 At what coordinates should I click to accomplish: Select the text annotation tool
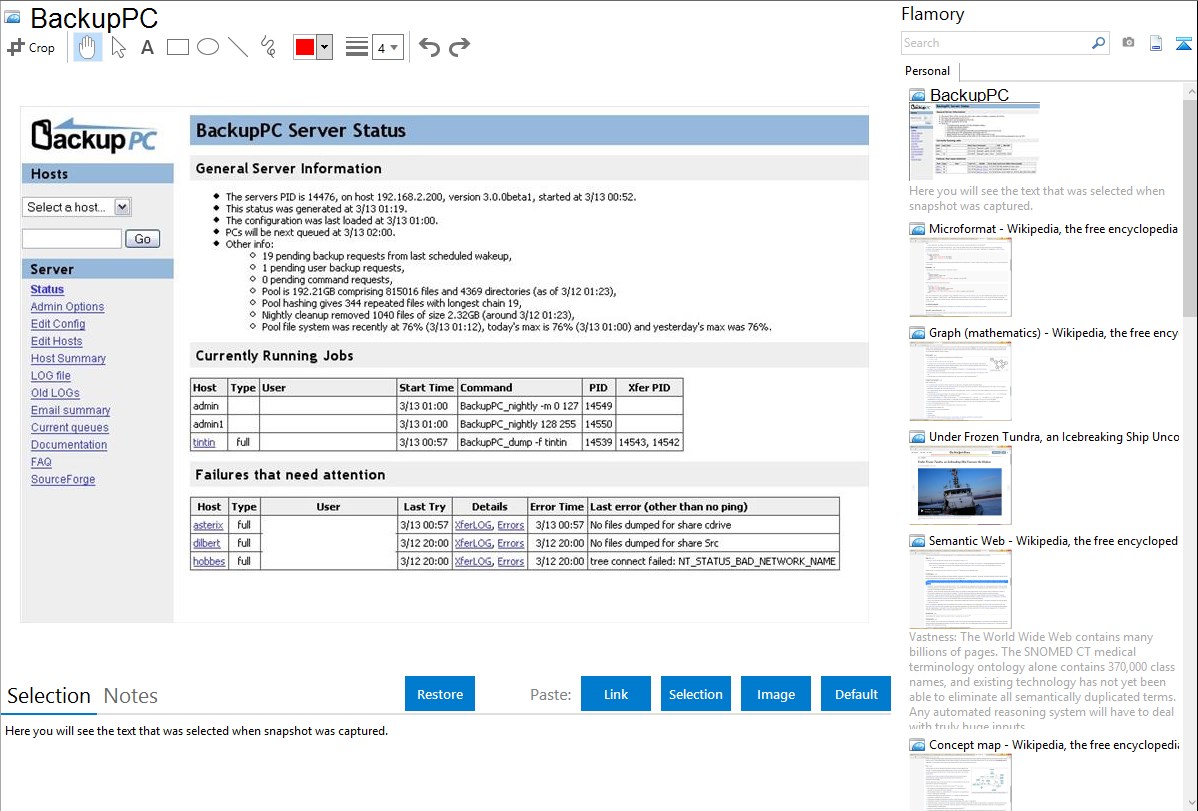(x=147, y=47)
